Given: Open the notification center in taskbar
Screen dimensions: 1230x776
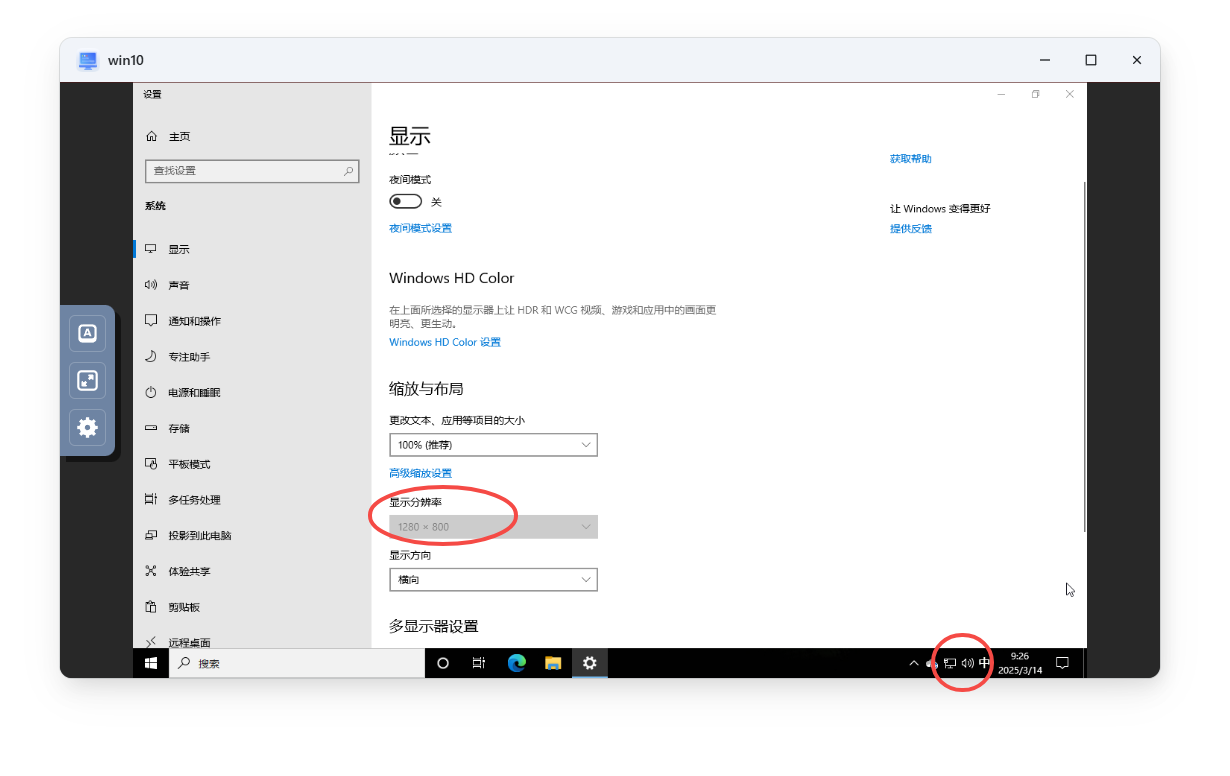Looking at the screenshot, I should pos(1063,663).
